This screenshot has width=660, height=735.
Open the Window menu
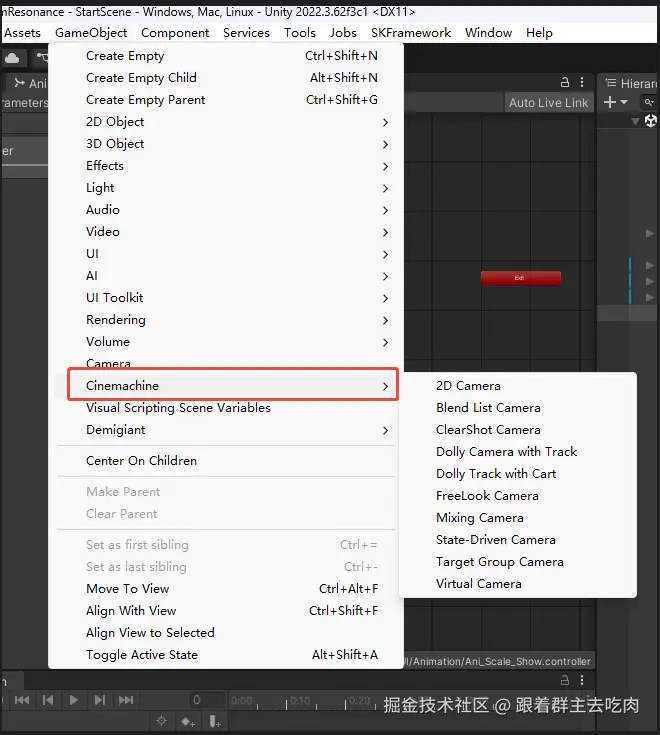coord(488,33)
